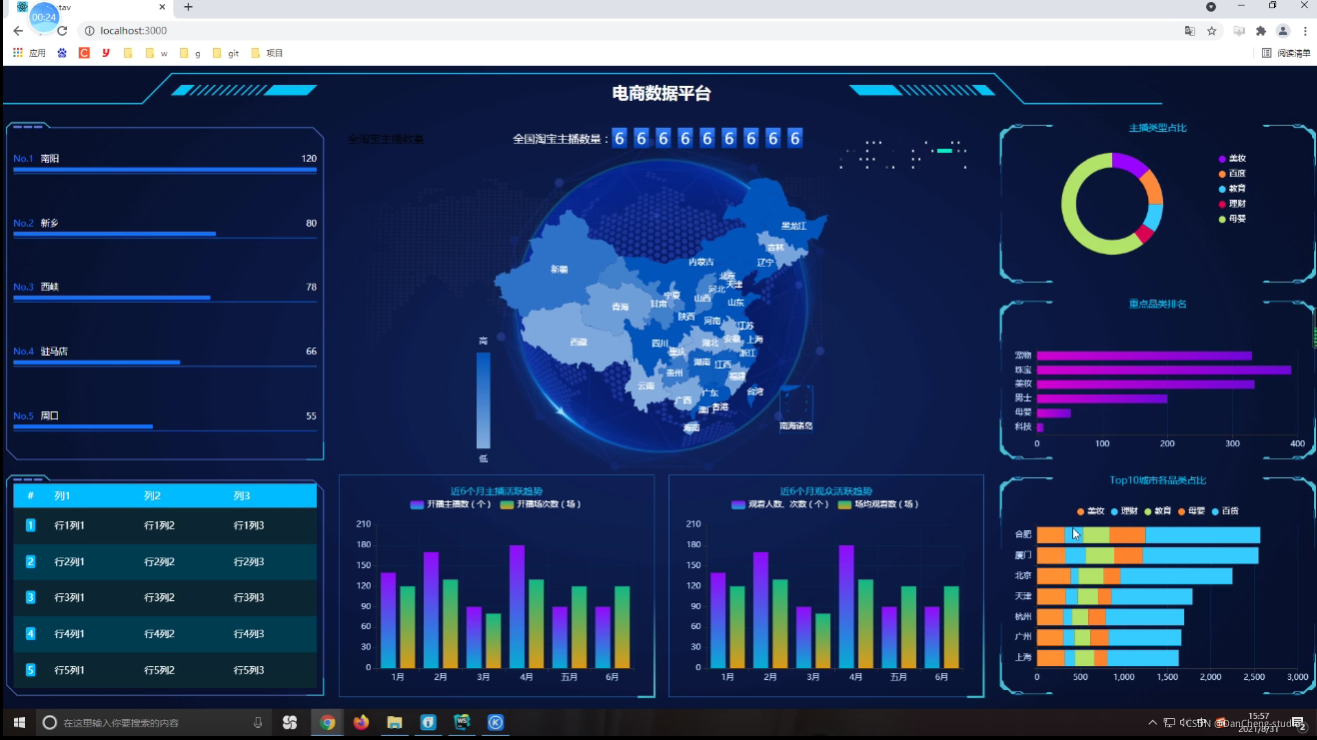Toggle 母婴 legend in donut chart
Screen dimensions: 1317x740
coord(1232,219)
